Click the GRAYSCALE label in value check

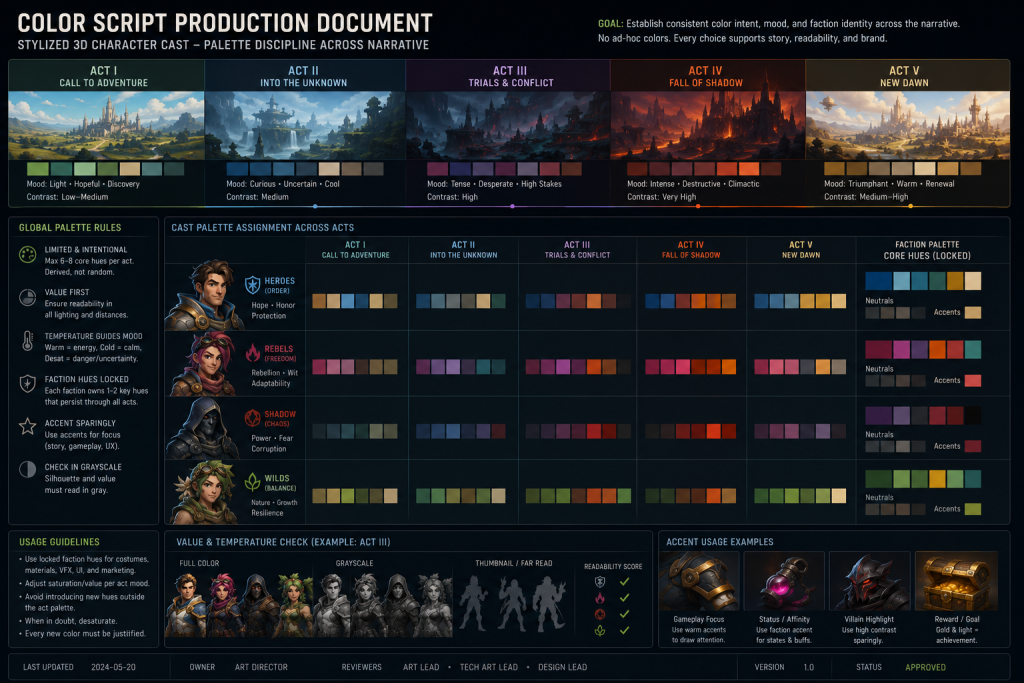[x=355, y=563]
